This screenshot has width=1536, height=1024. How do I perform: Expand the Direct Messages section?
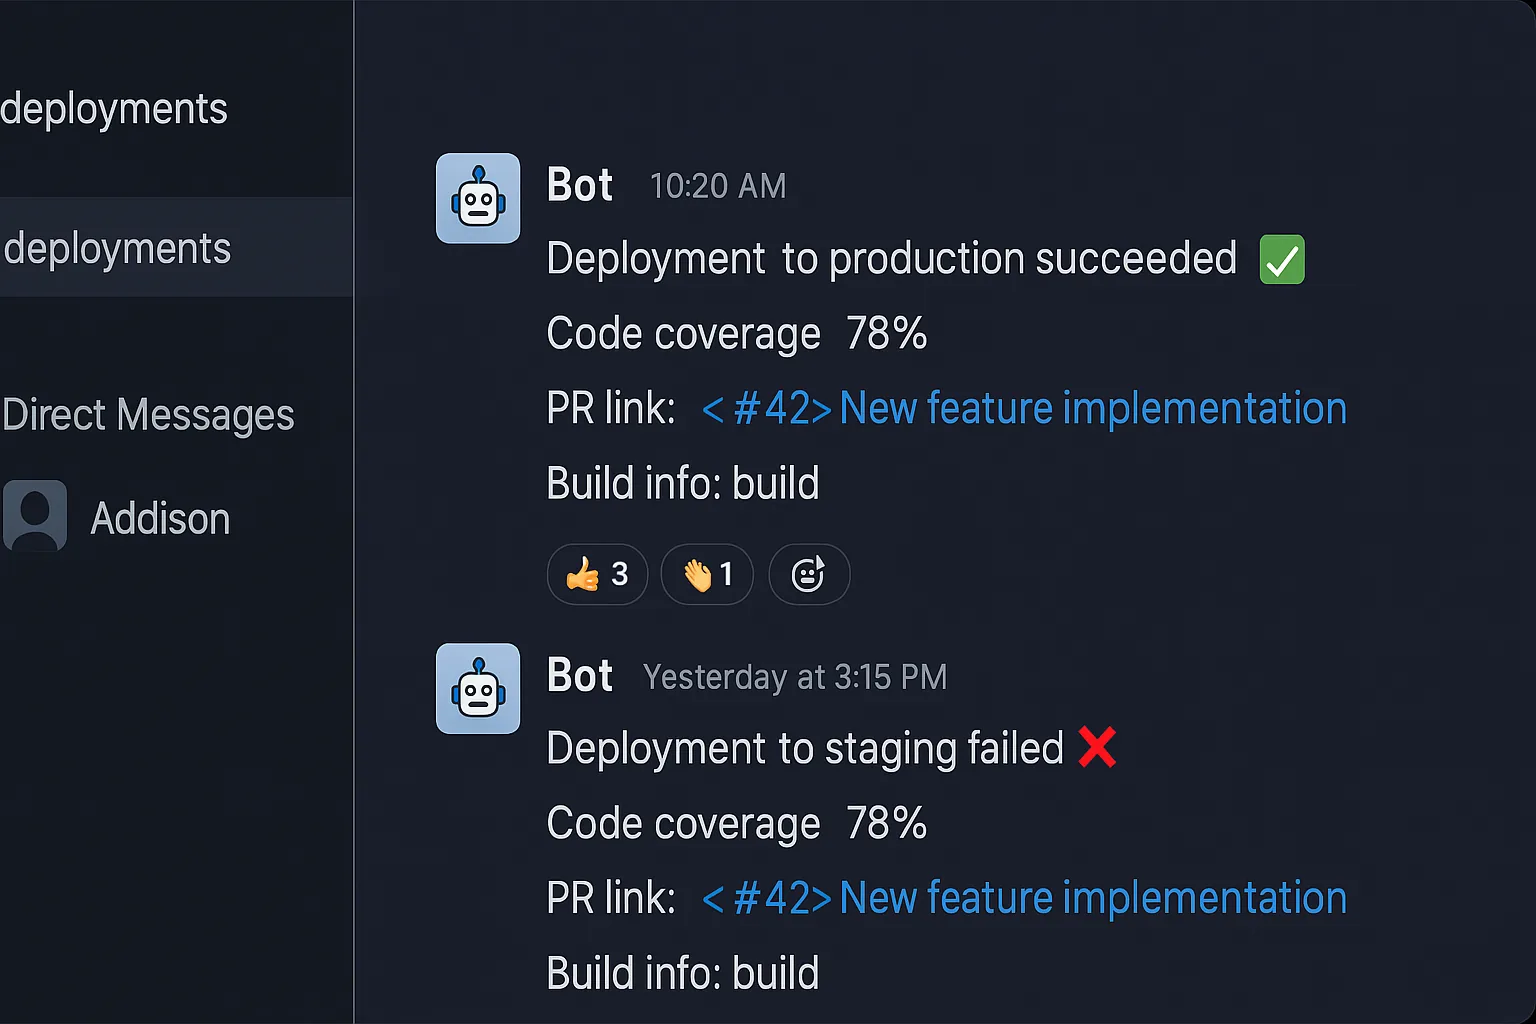(x=148, y=414)
